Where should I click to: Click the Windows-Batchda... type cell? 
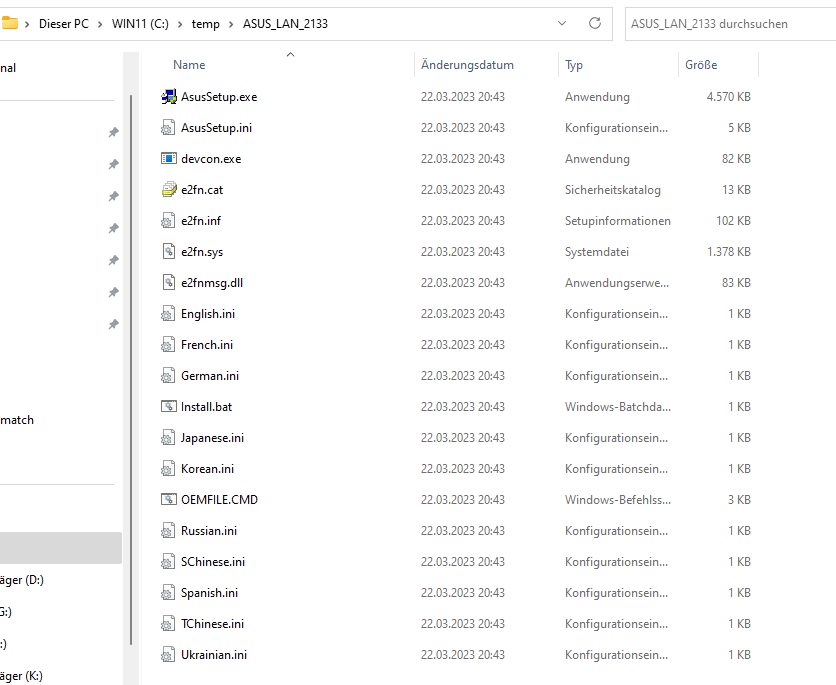click(617, 406)
